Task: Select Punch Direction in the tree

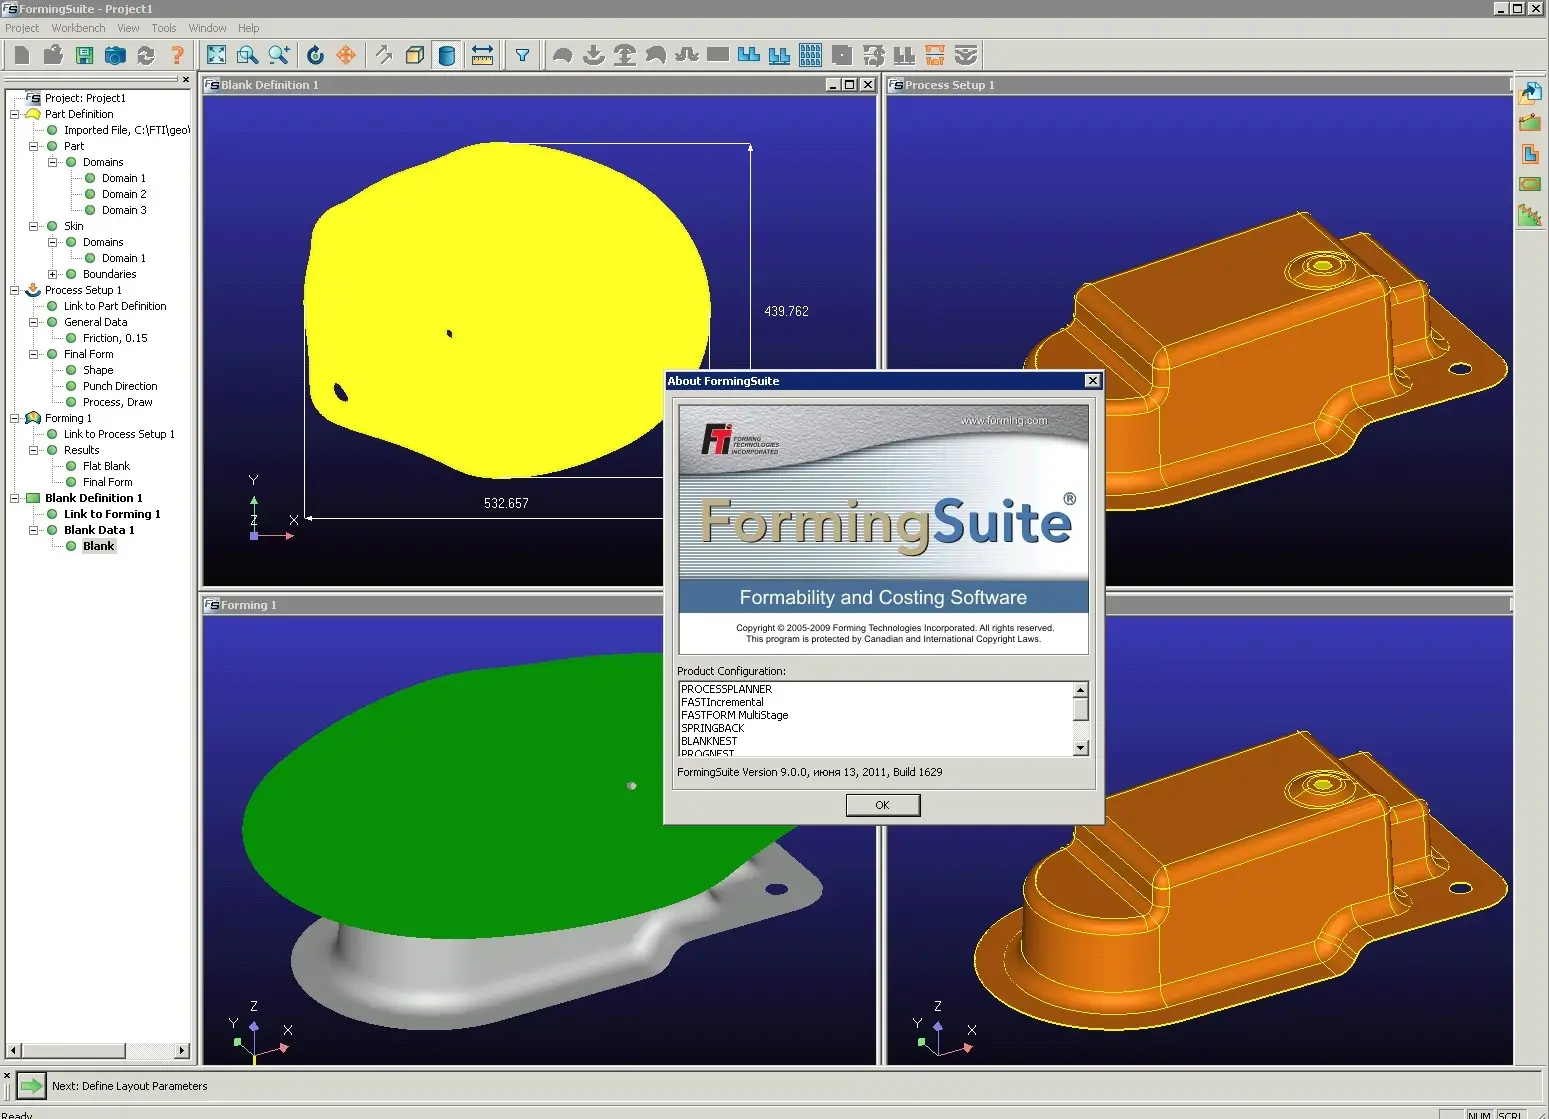Action: pos(120,386)
